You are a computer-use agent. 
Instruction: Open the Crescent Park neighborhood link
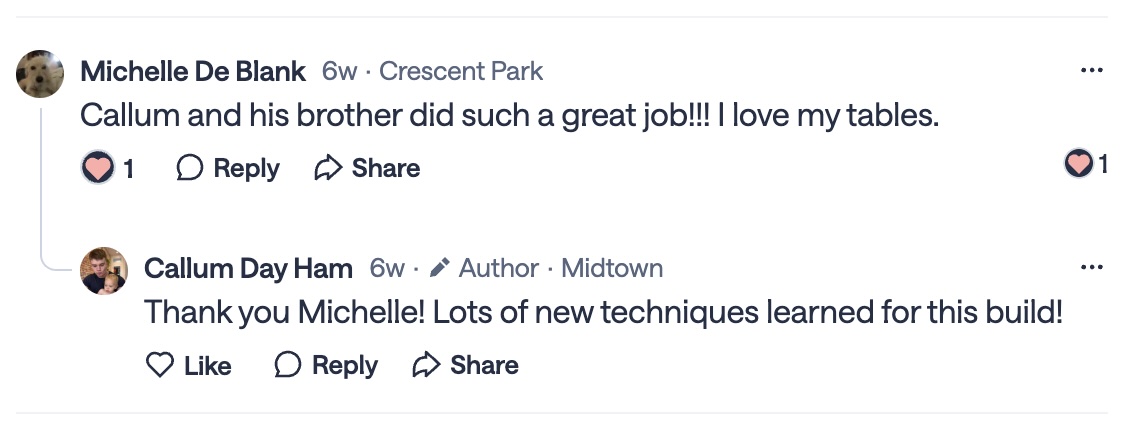click(x=461, y=71)
